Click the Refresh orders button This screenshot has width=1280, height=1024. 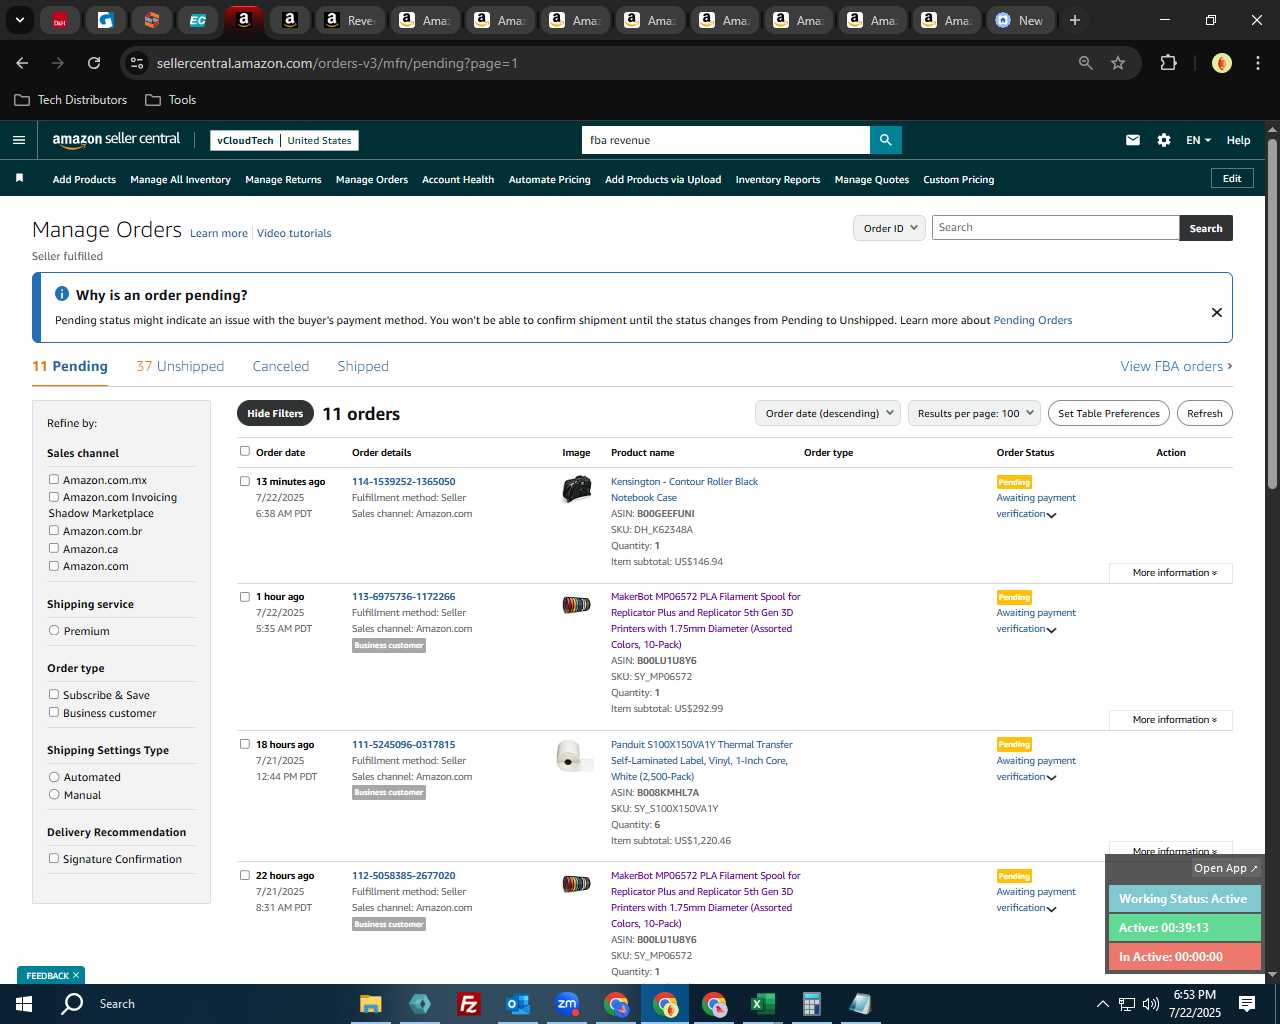click(x=1205, y=413)
